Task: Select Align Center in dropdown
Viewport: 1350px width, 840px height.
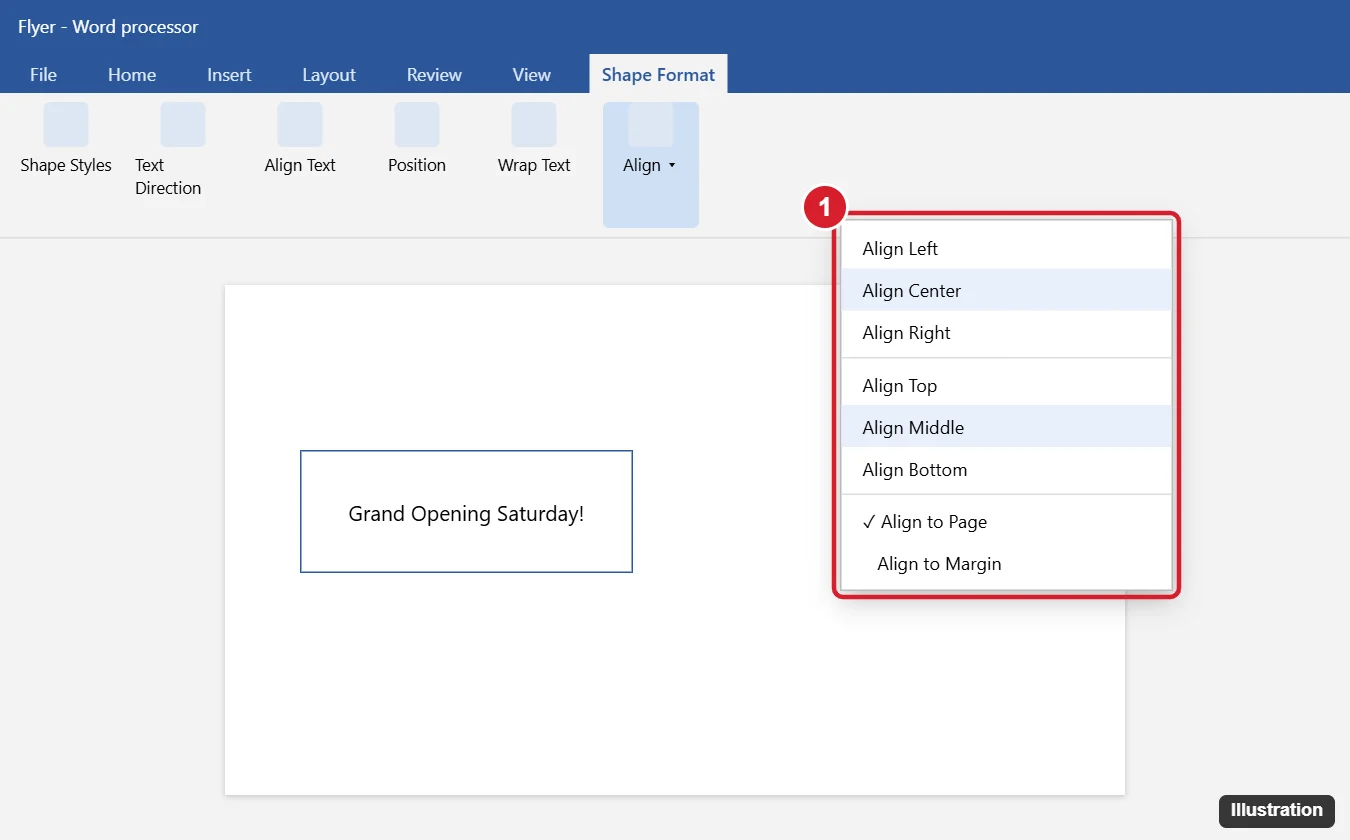Action: click(1006, 291)
